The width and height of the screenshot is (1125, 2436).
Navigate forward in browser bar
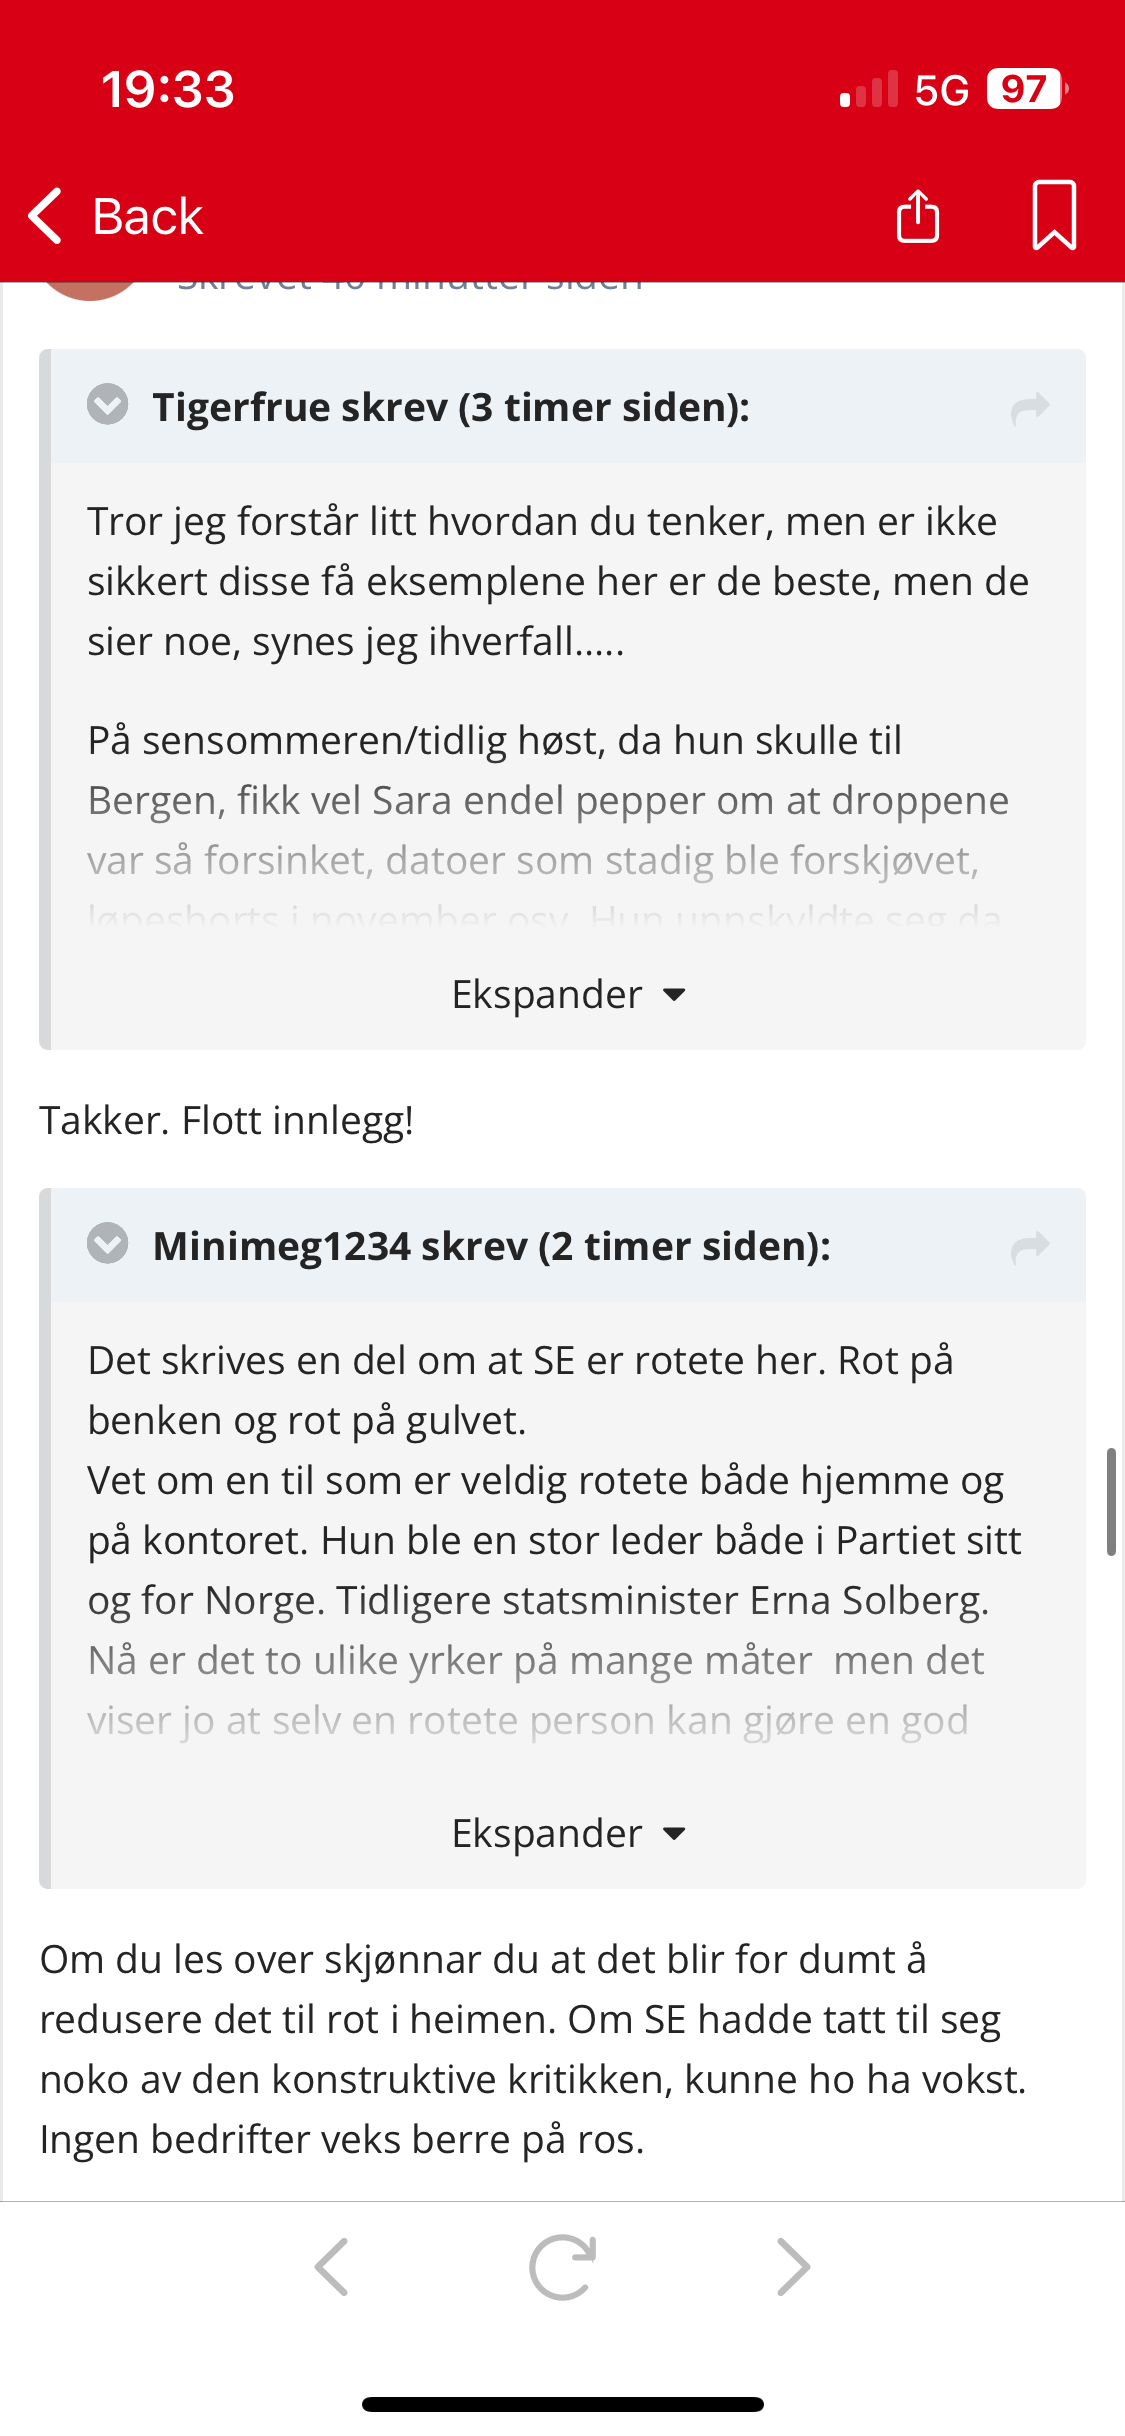tap(793, 2267)
